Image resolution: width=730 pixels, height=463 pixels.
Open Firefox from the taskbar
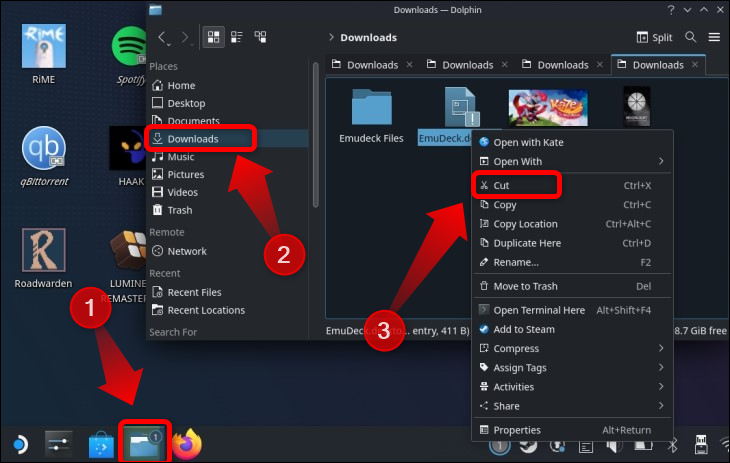pos(186,443)
